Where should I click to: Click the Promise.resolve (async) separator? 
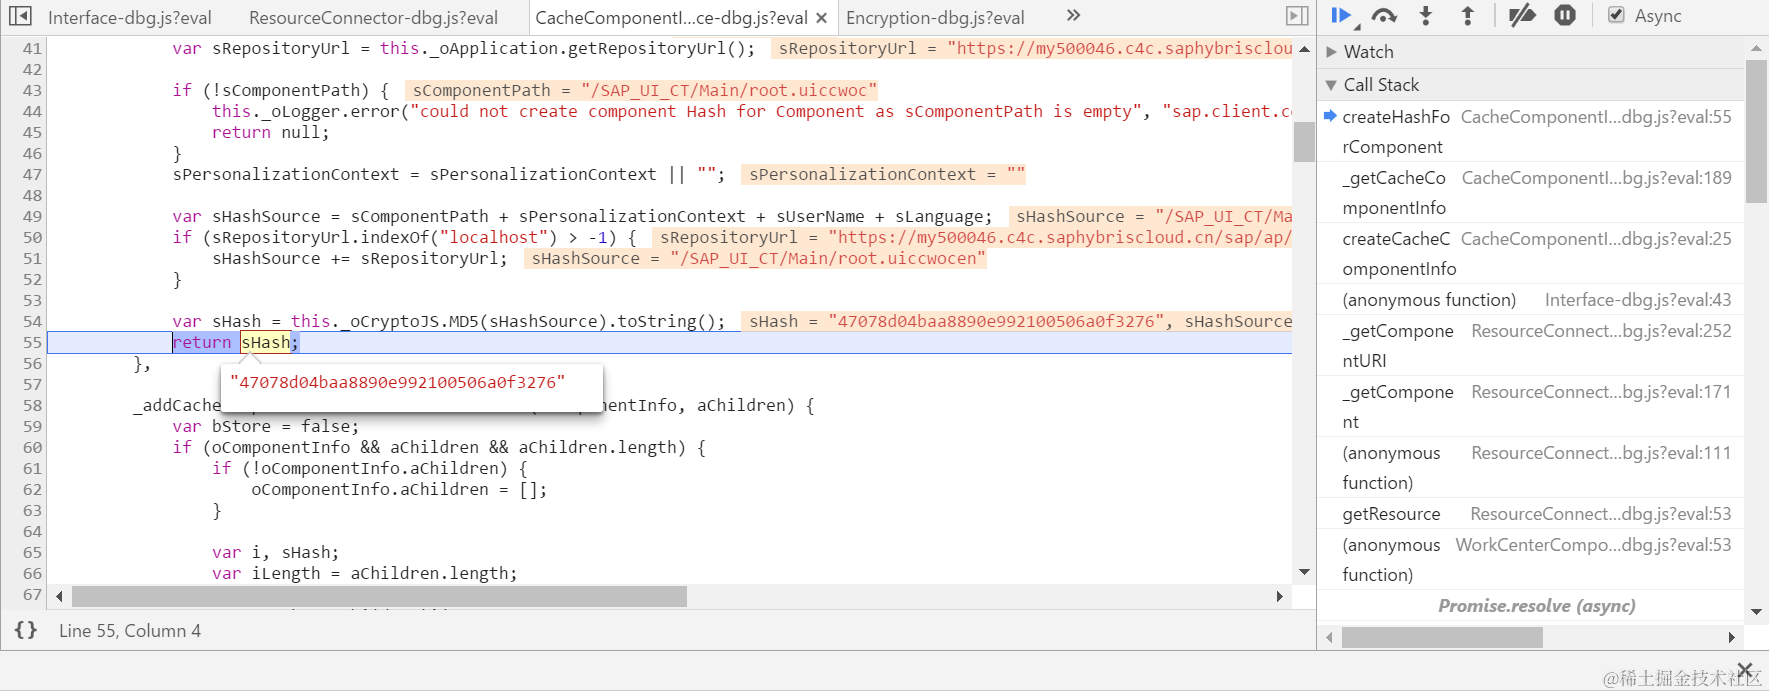[x=1537, y=606]
